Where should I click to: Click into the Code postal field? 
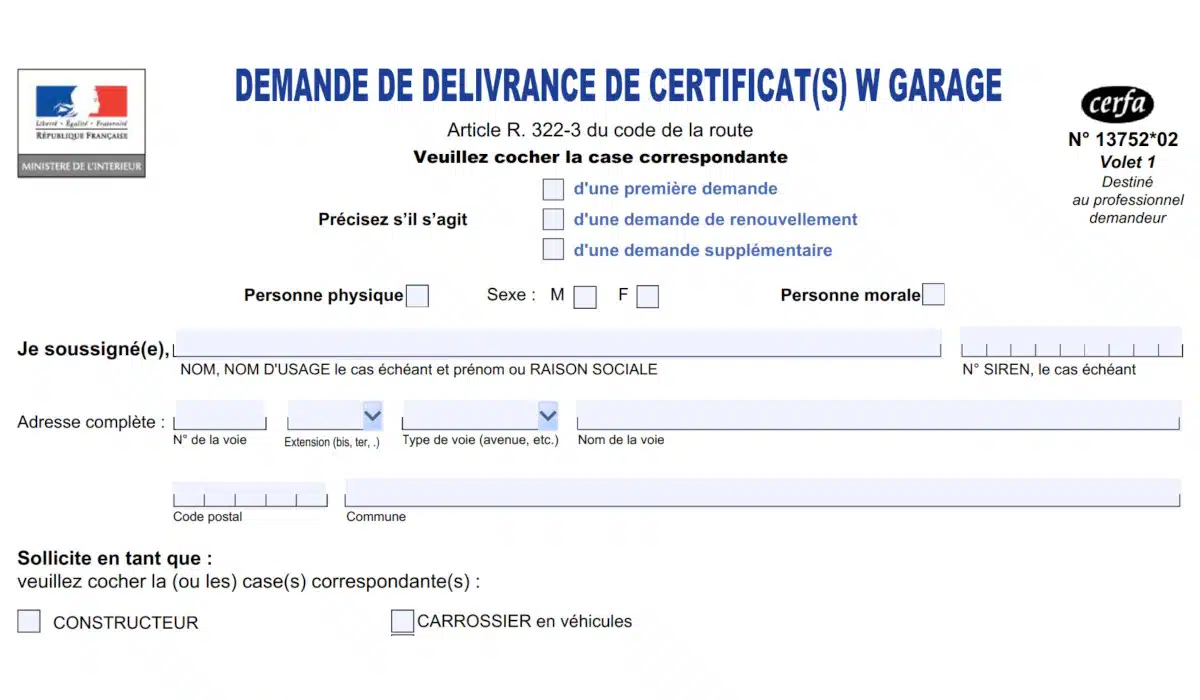click(249, 495)
